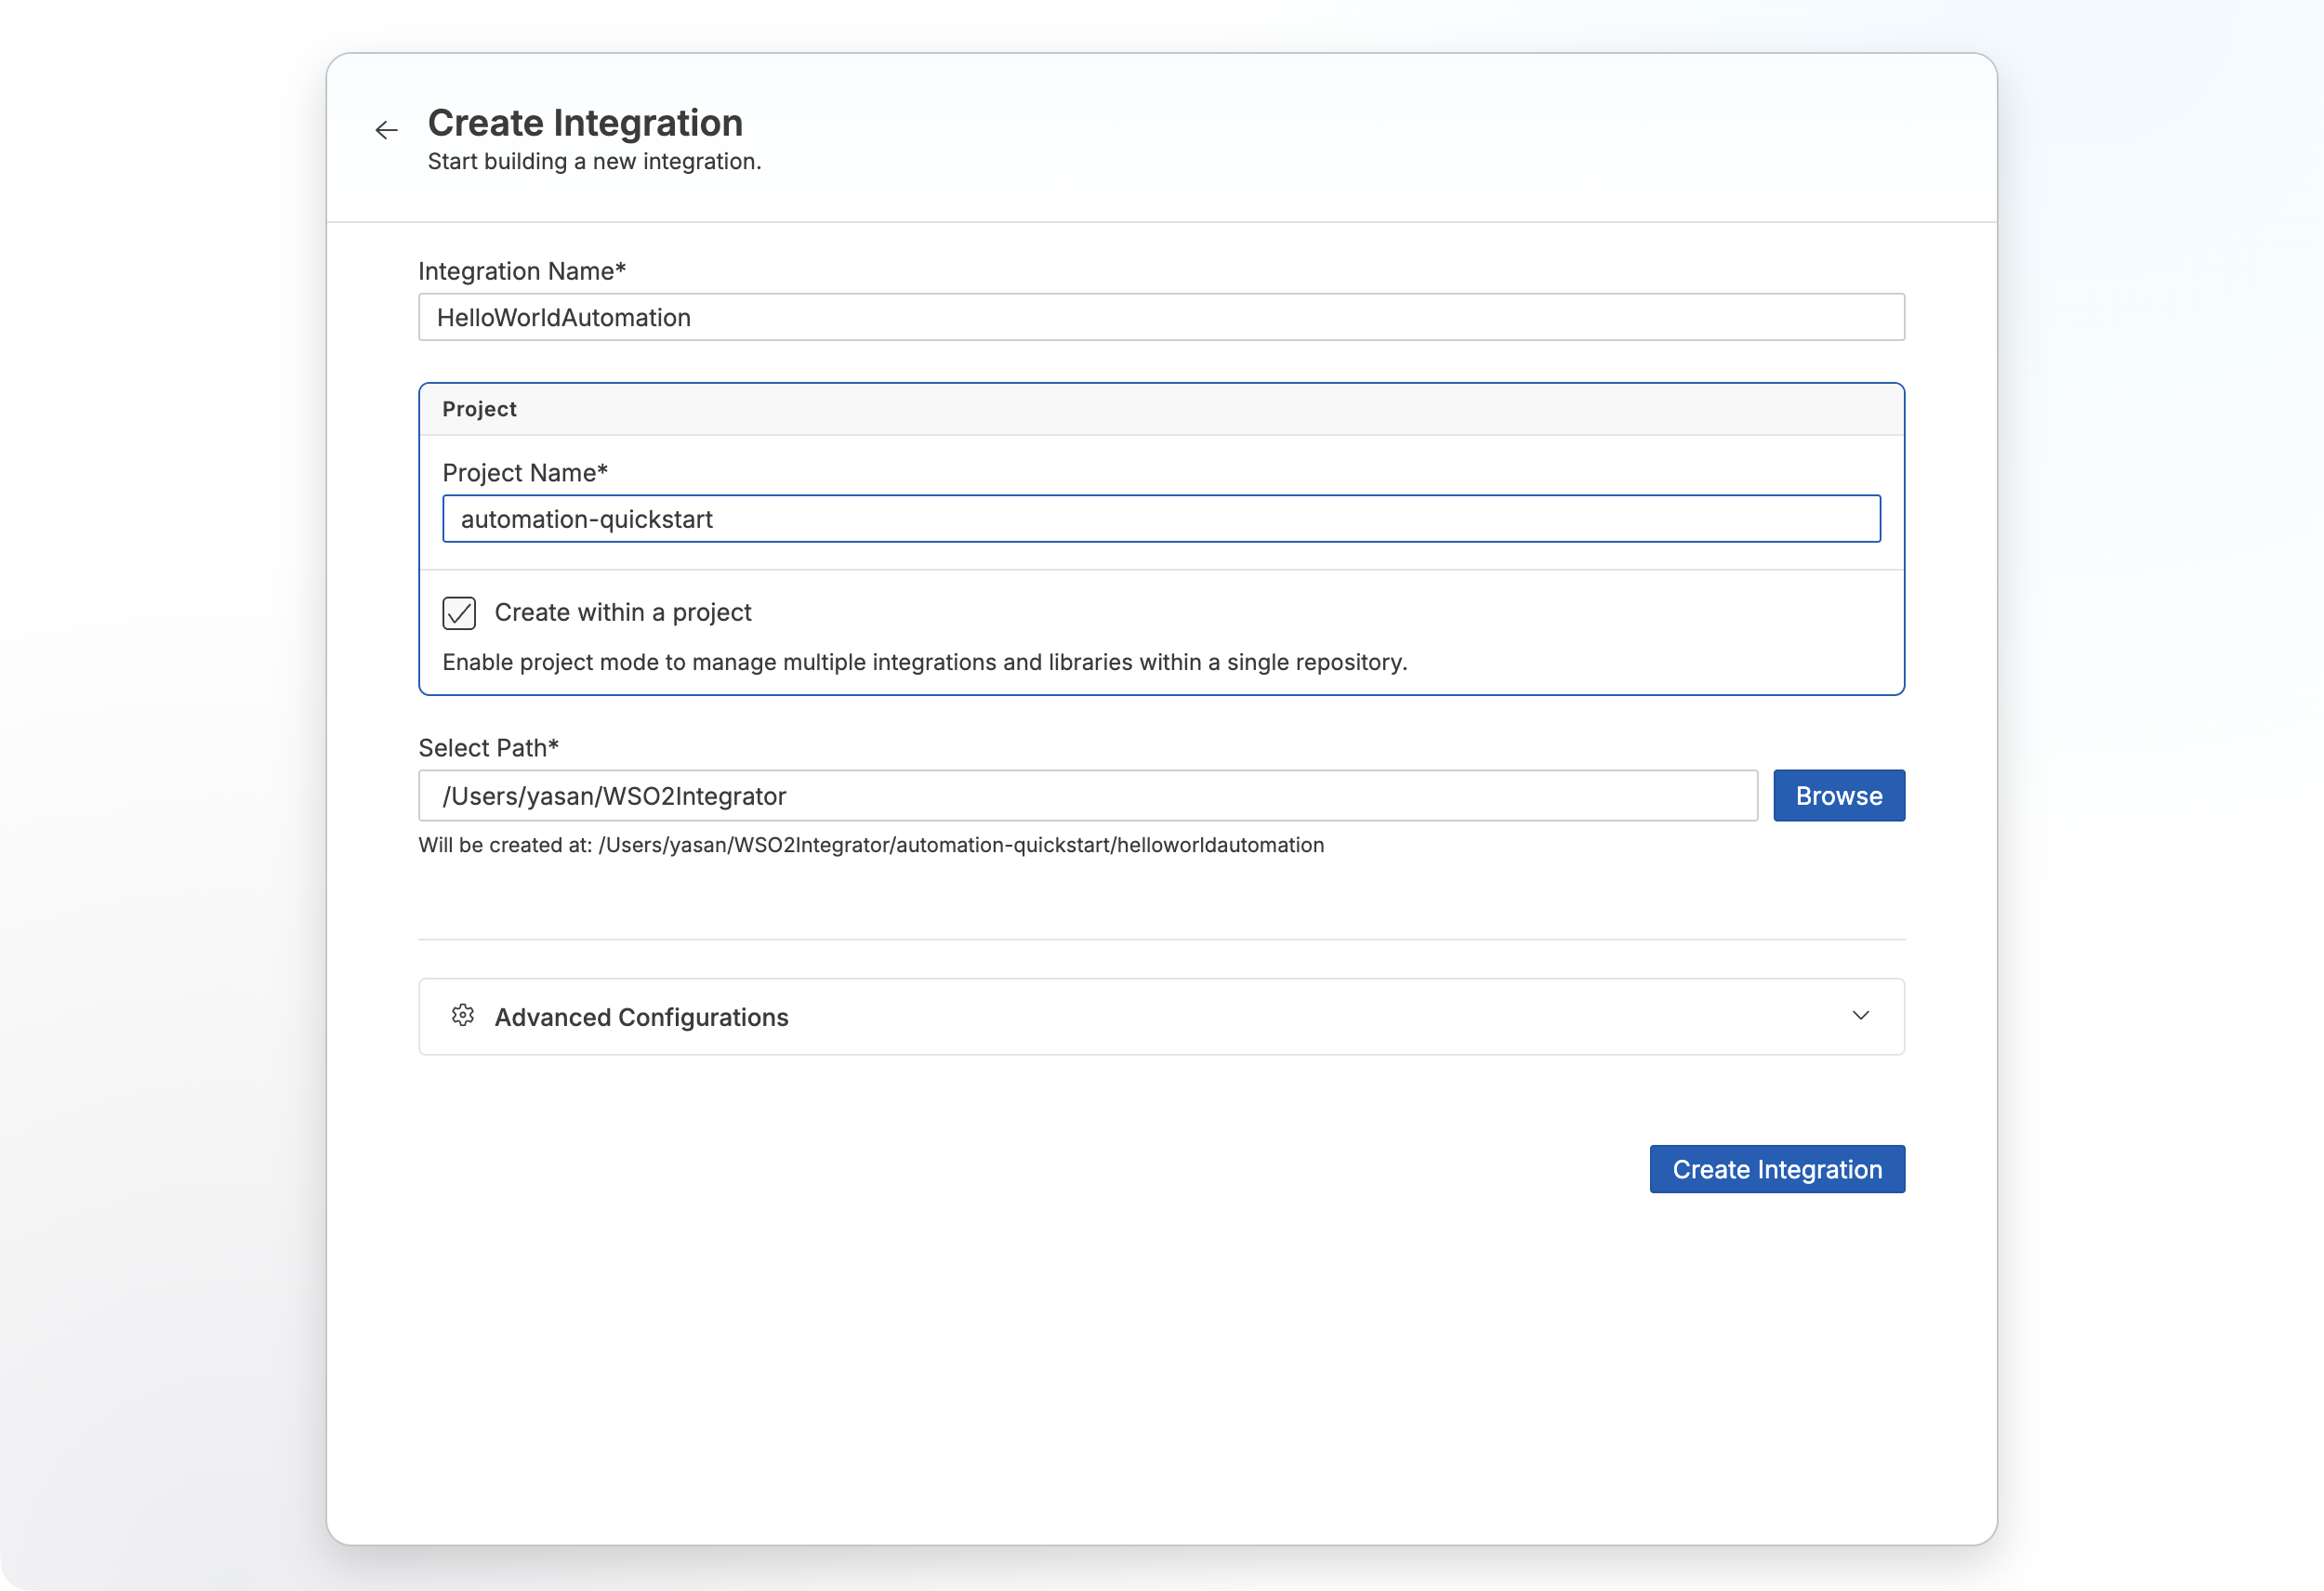Click the Select Path input field
2324x1591 pixels.
pyautogui.click(x=1088, y=796)
